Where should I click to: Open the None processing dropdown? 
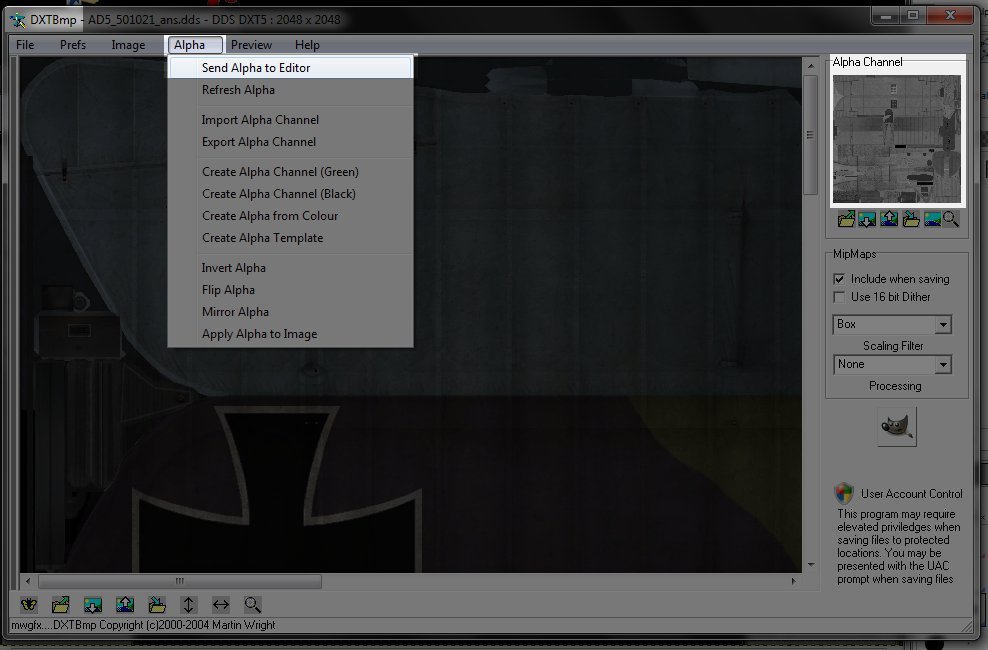(943, 364)
